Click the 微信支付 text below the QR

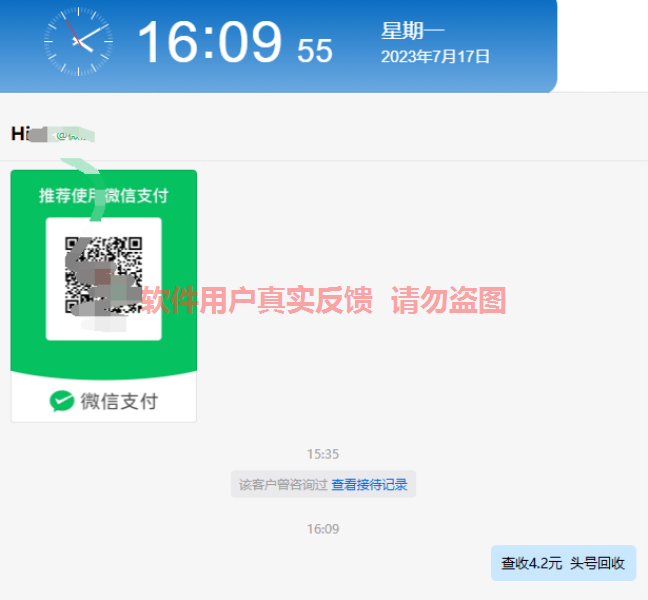pyautogui.click(x=119, y=401)
